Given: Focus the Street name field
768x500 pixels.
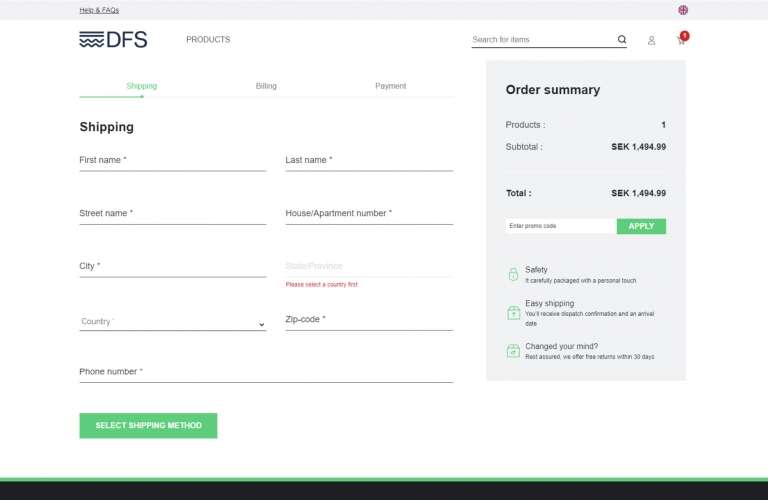Looking at the screenshot, I should point(172,214).
